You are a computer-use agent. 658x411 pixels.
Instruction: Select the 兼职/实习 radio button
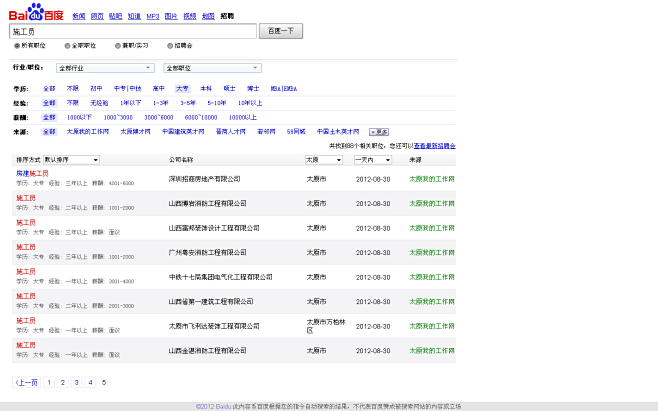[118, 46]
